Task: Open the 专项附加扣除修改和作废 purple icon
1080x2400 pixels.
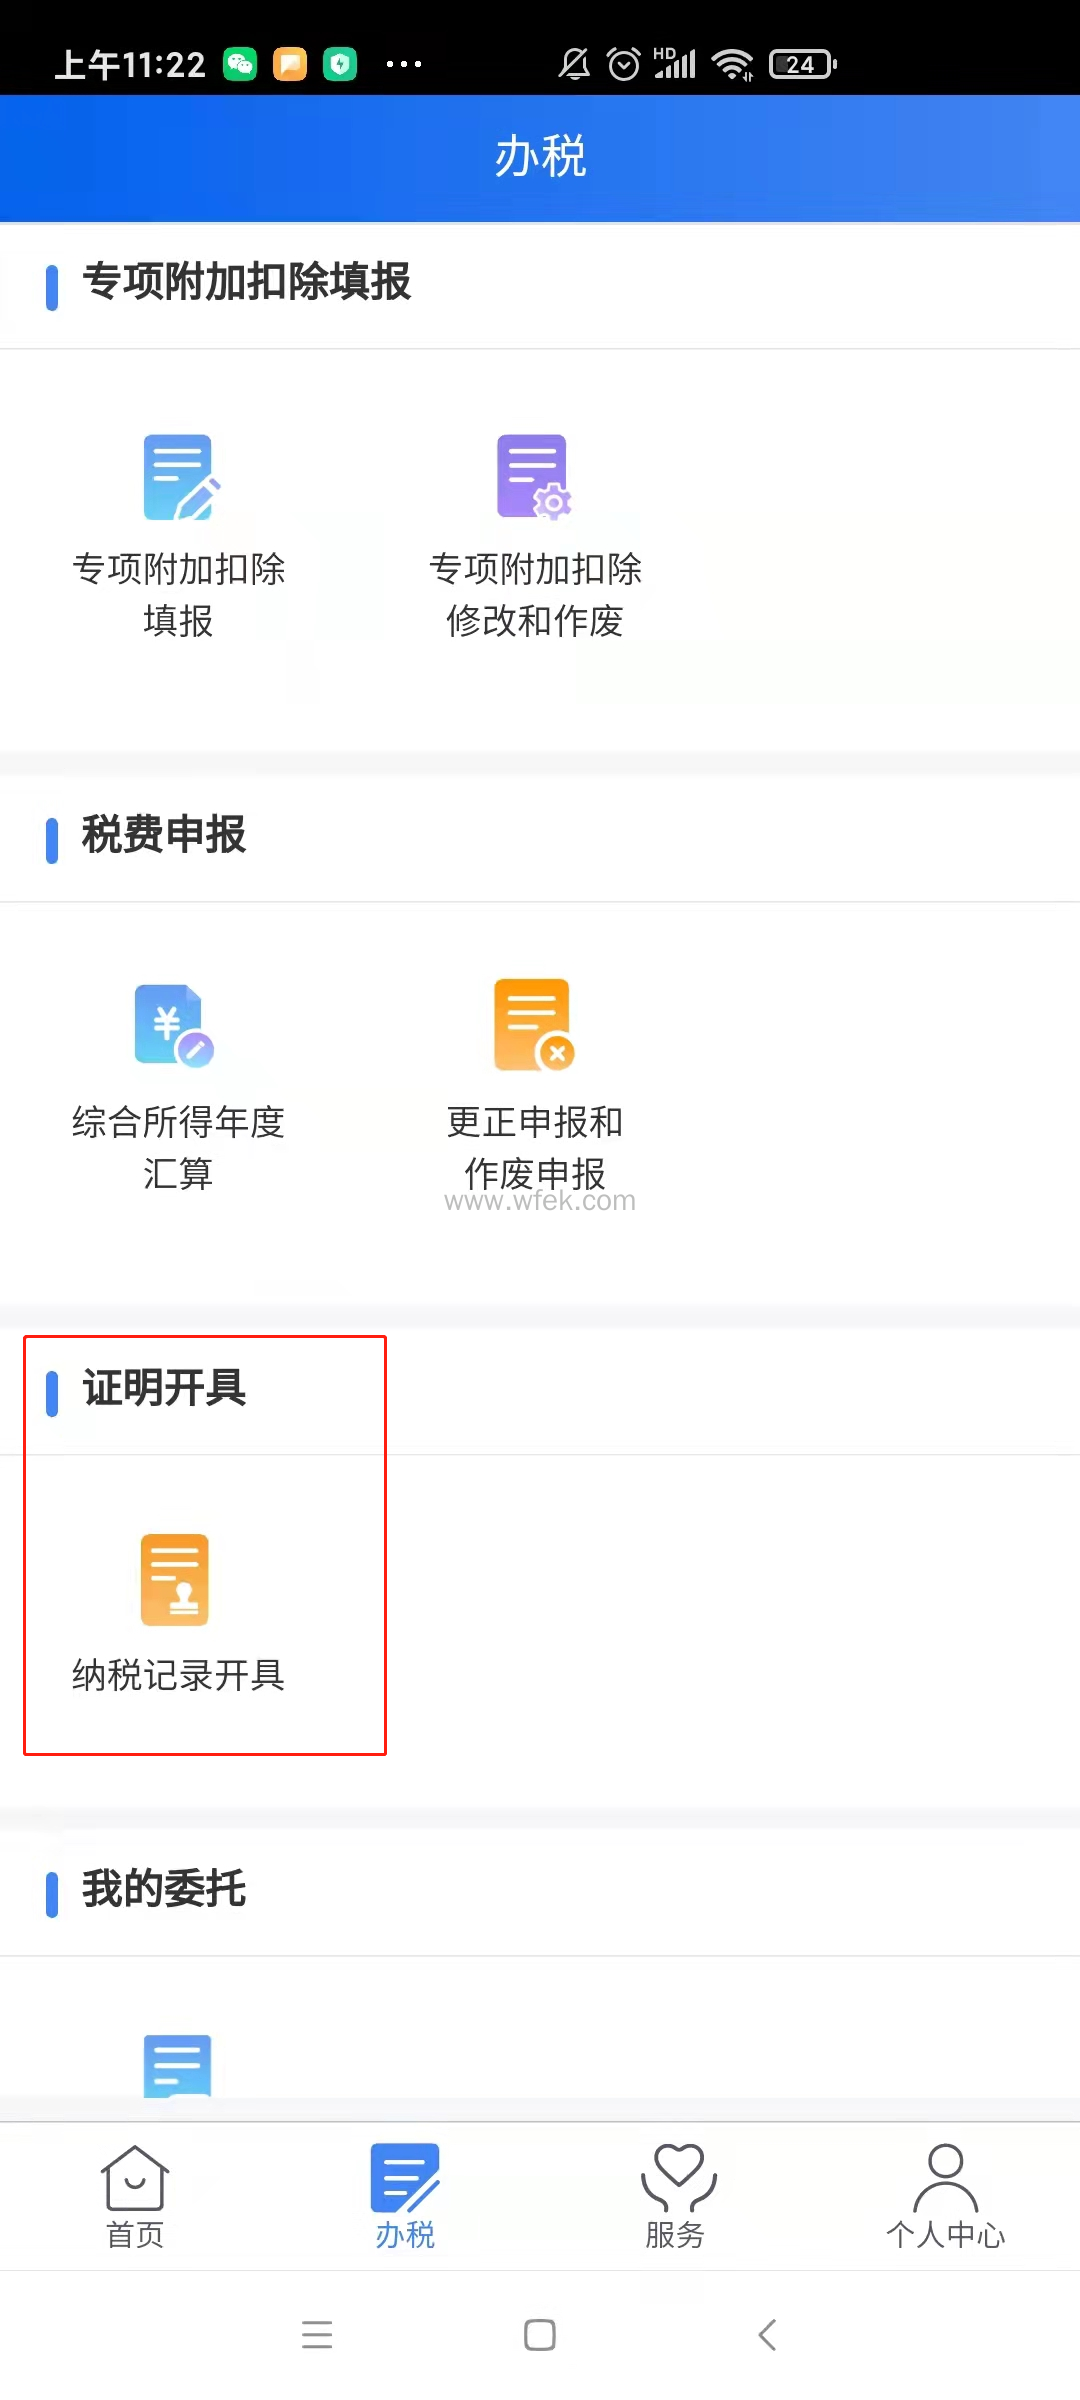Action: coord(534,477)
